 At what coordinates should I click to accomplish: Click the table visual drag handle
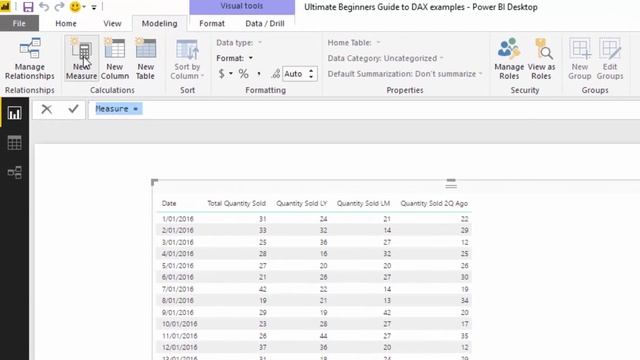pos(451,184)
